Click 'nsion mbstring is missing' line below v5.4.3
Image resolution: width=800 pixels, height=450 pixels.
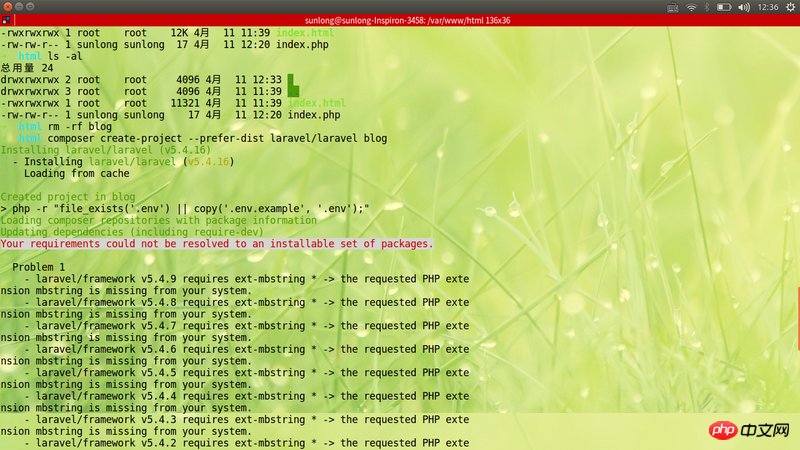126,432
